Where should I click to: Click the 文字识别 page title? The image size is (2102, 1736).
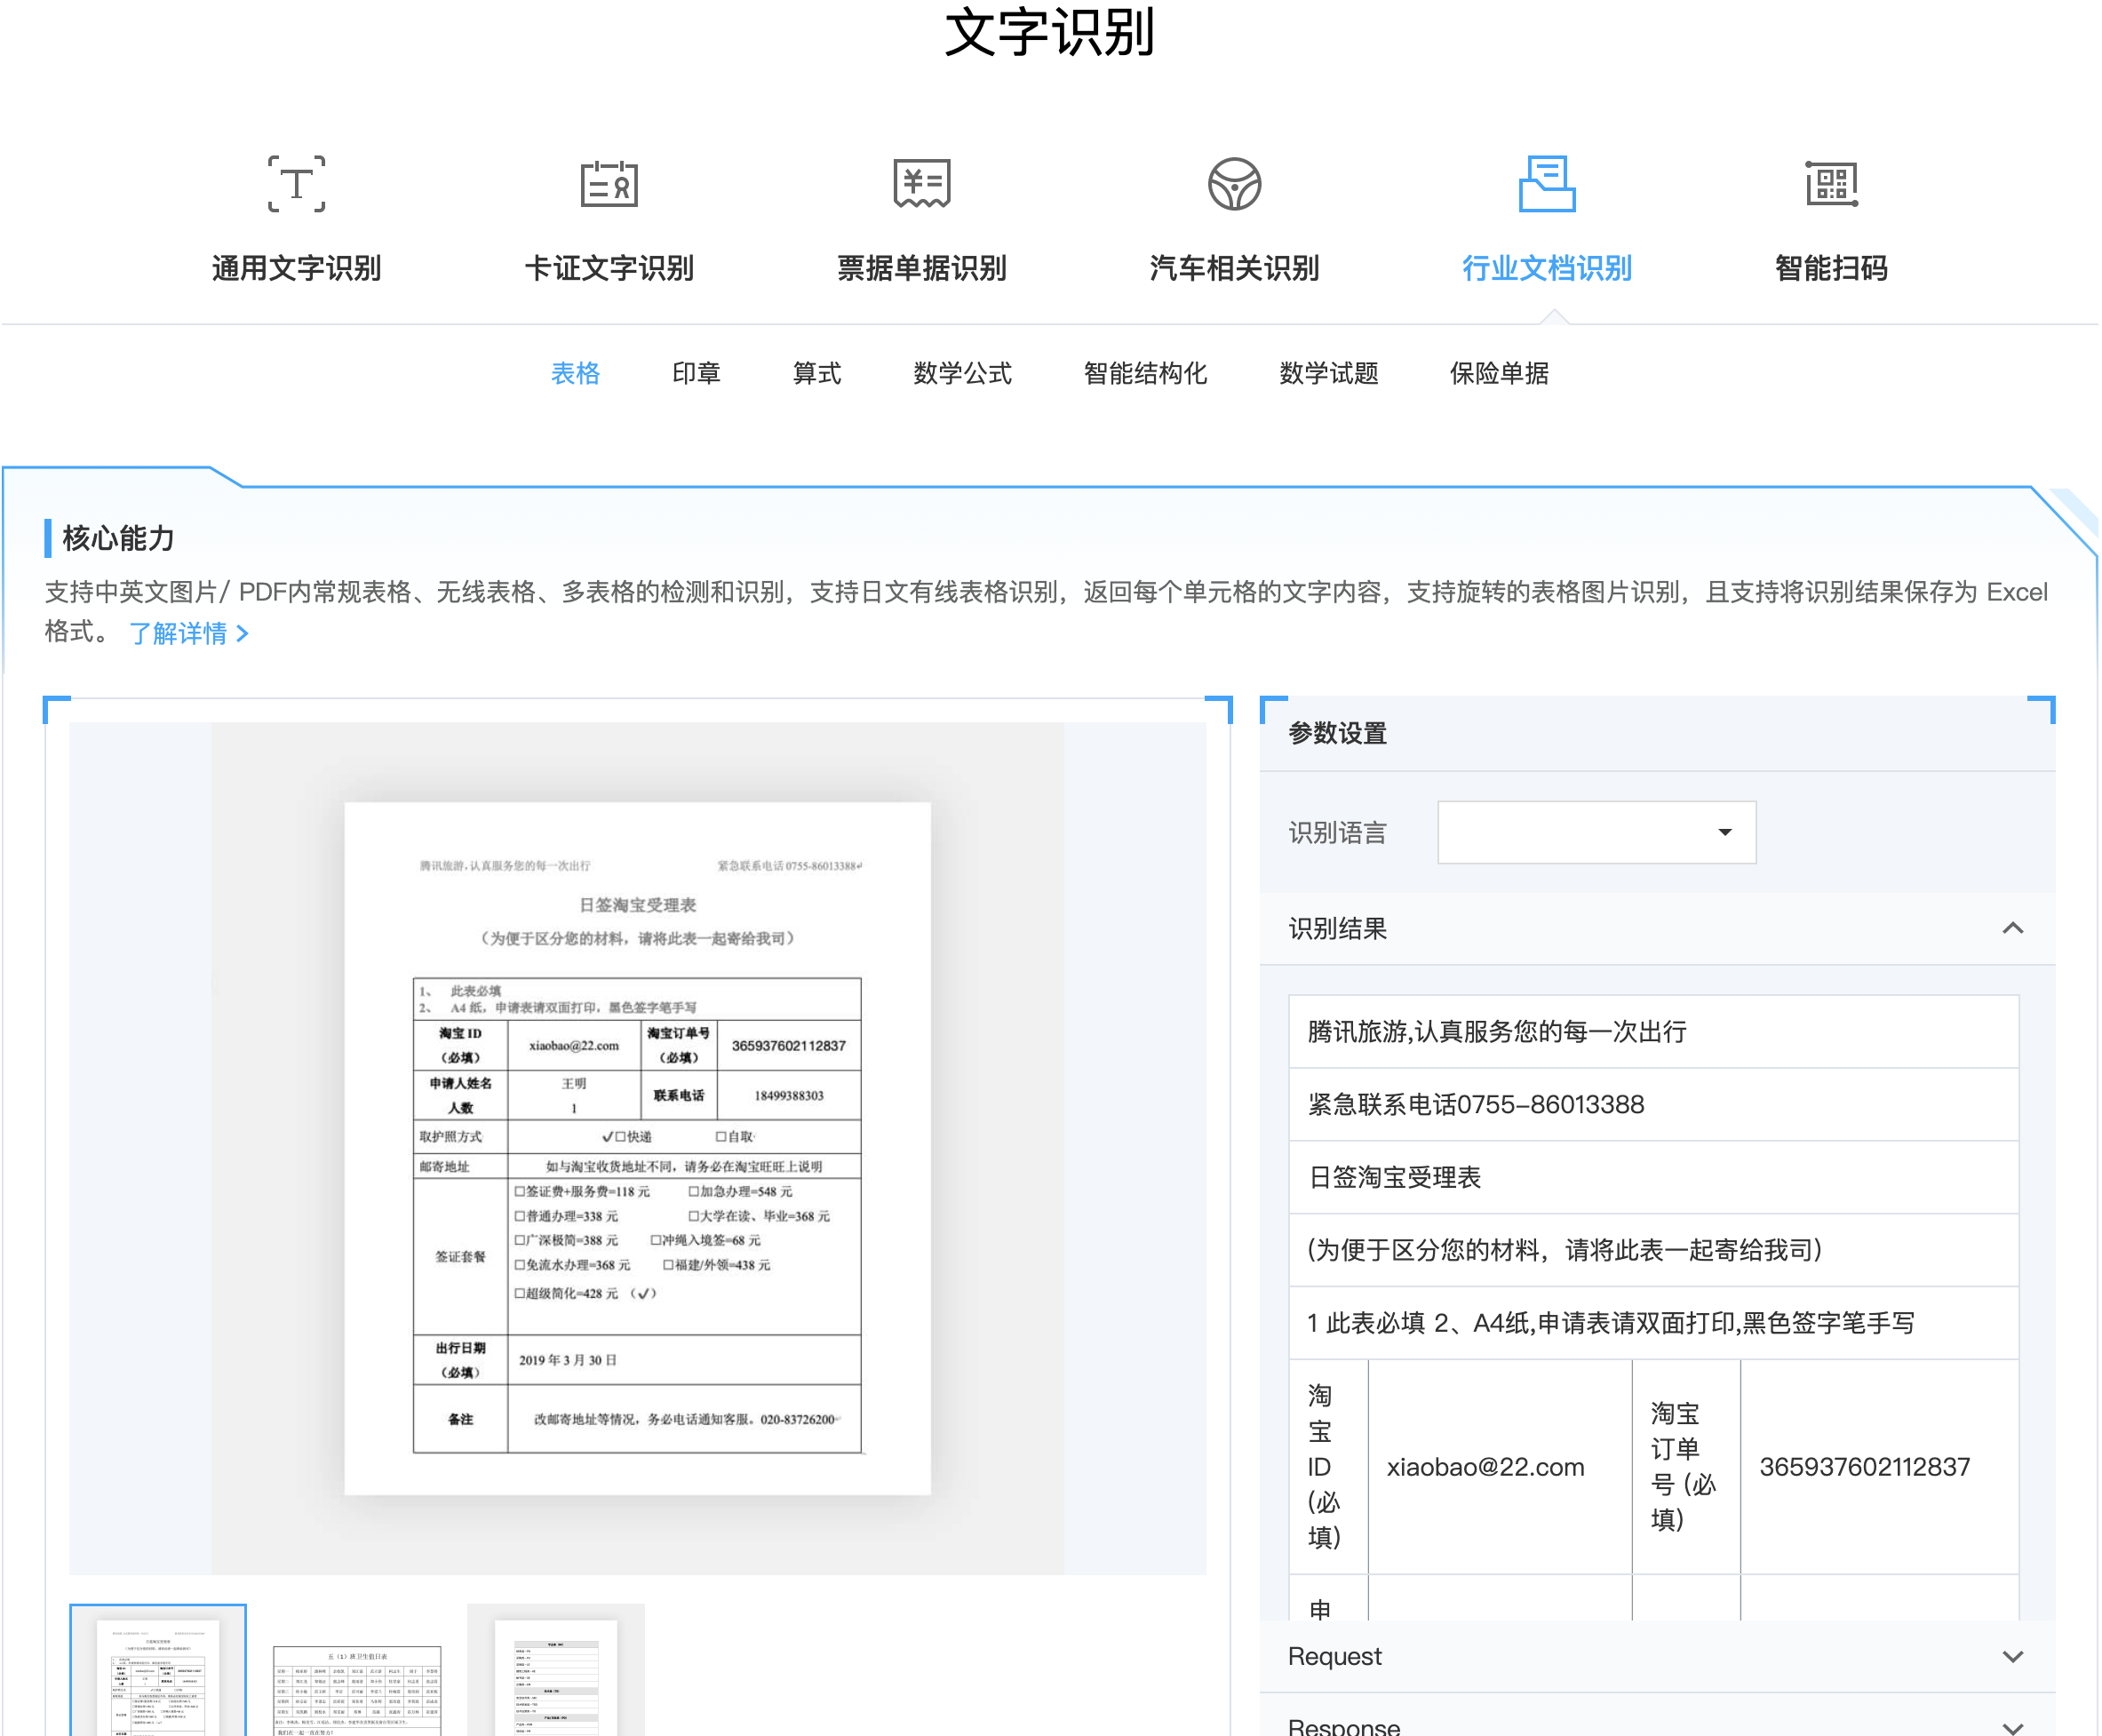click(x=1050, y=32)
